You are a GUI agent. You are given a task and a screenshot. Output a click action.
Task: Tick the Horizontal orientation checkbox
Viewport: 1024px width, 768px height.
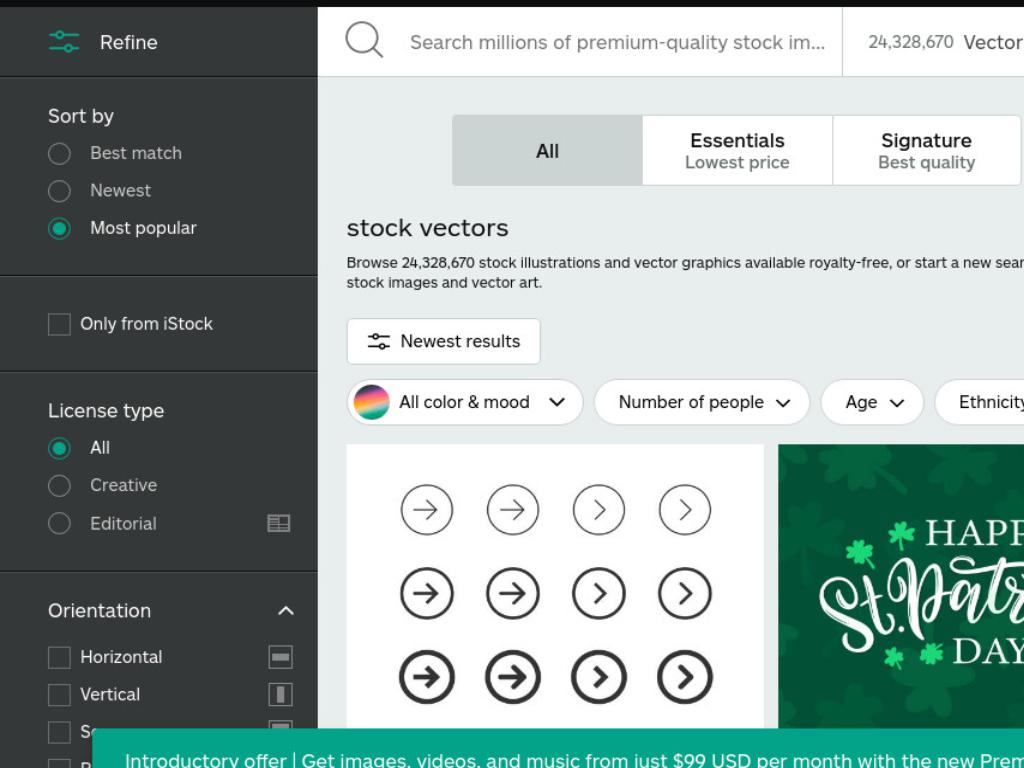click(x=59, y=657)
